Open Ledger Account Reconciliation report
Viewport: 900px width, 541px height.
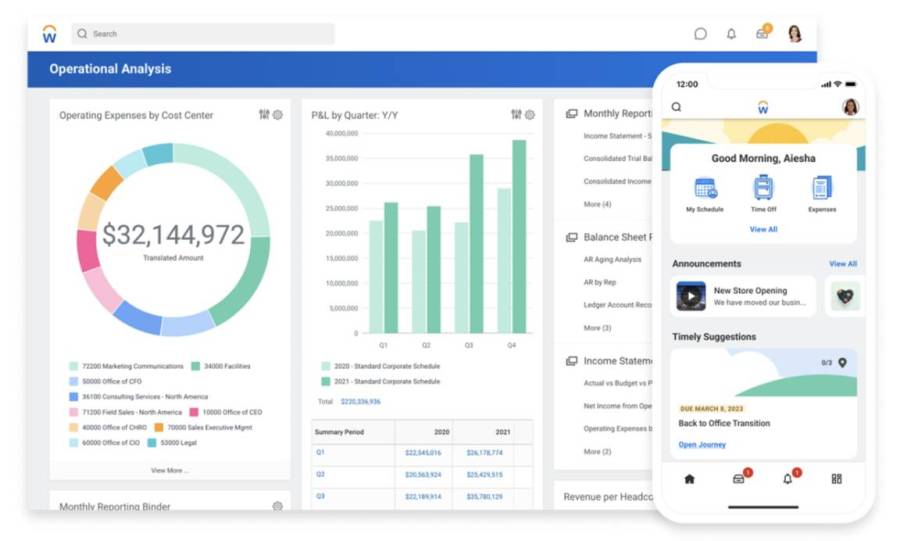618,305
